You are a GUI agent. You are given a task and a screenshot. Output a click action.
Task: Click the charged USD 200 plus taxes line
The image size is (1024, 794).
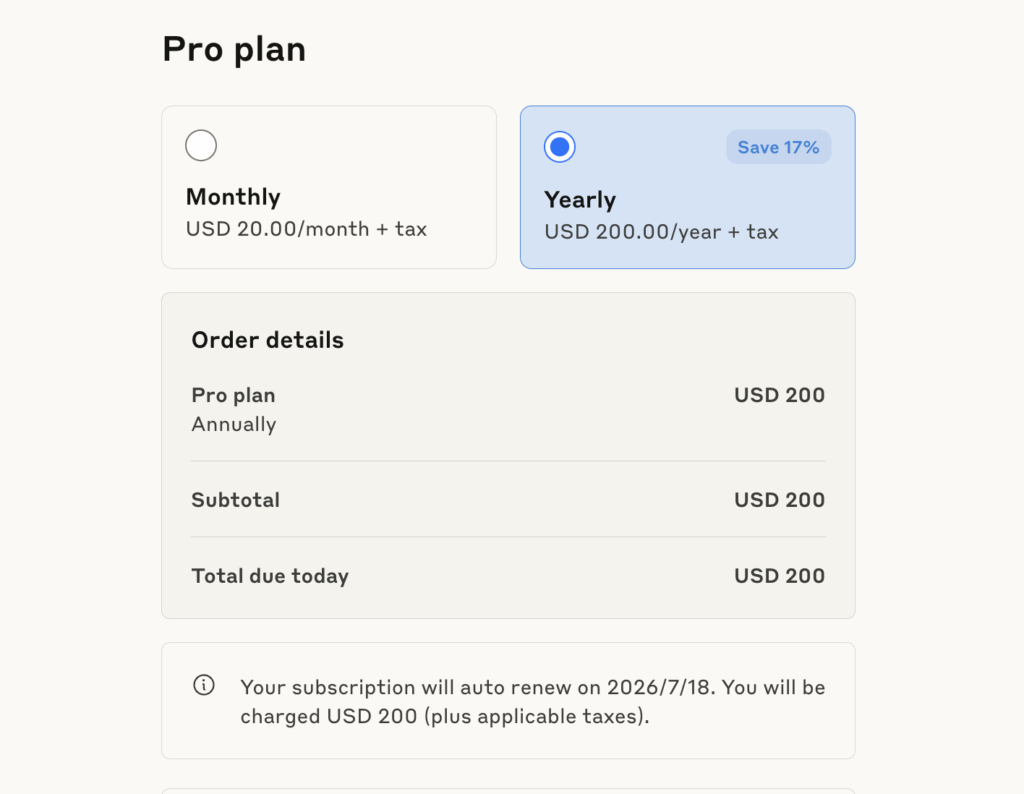point(445,717)
